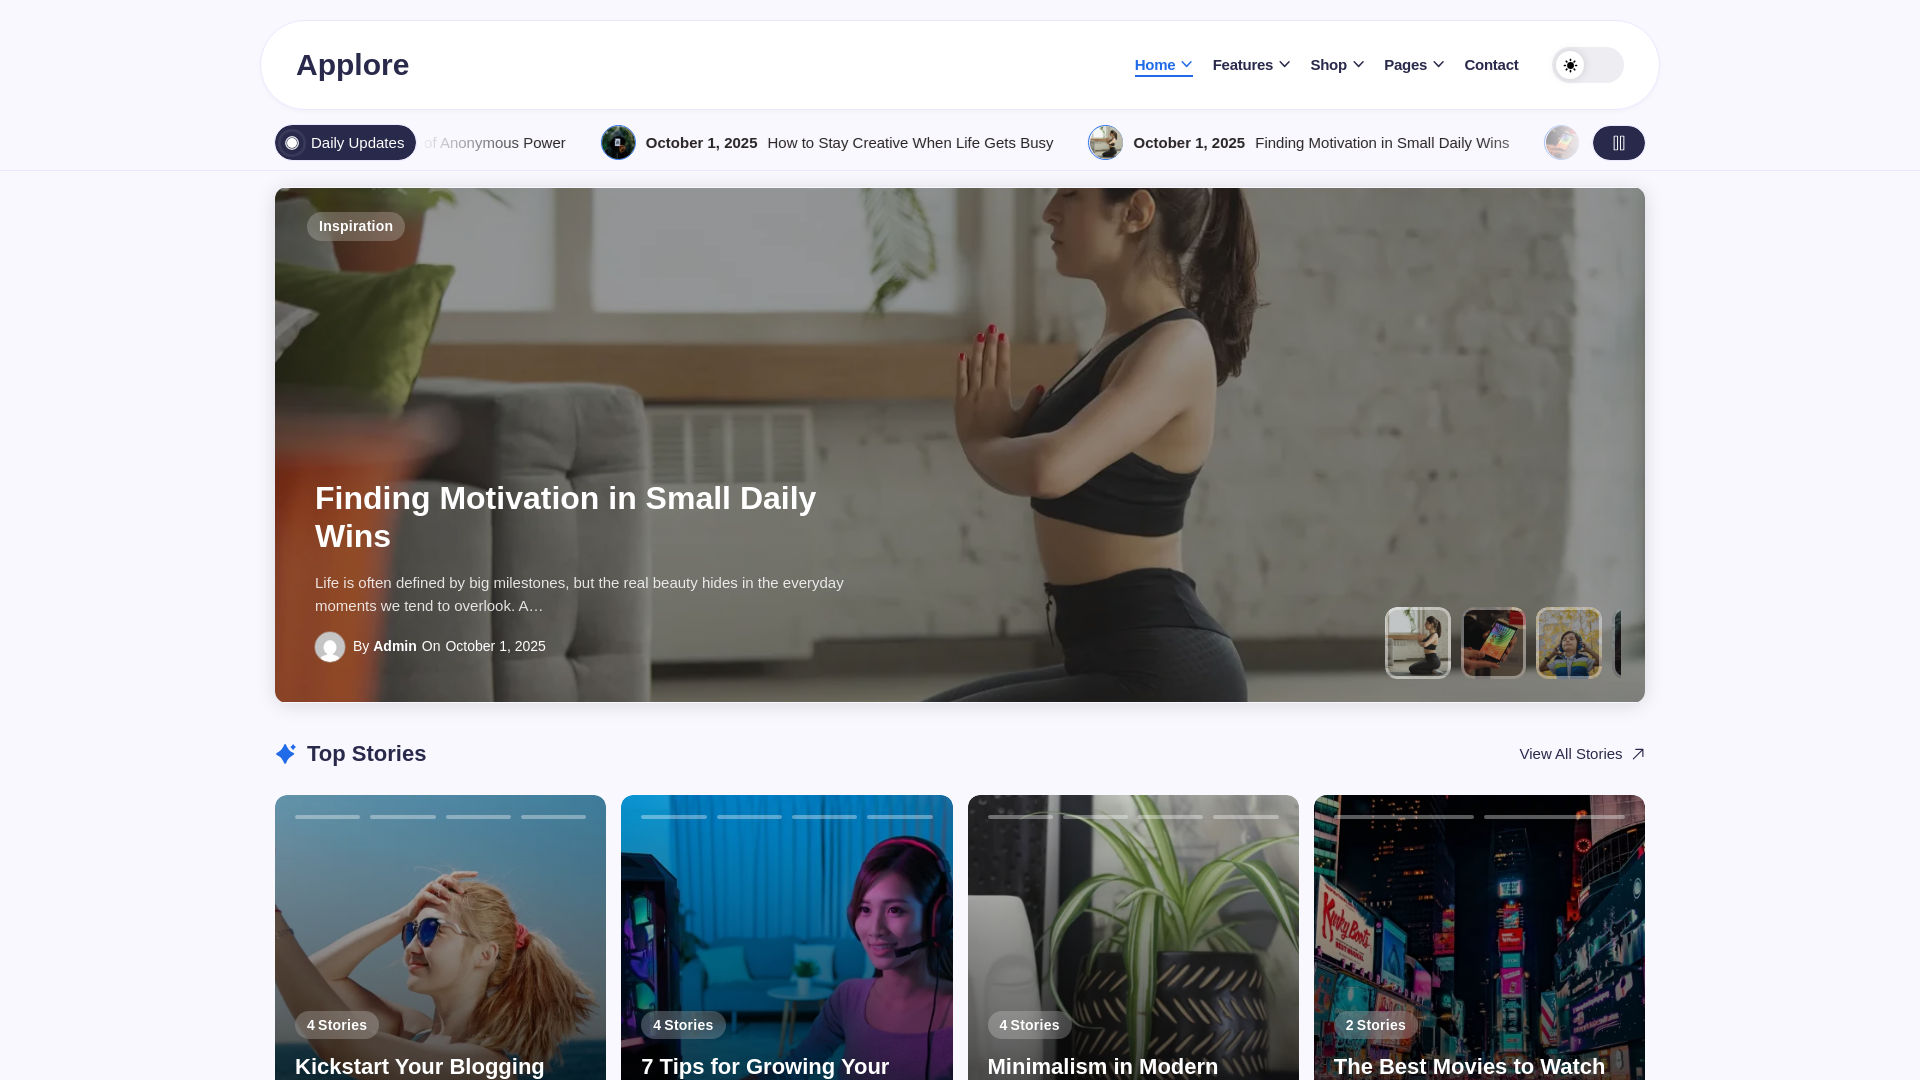Click the 2 Stories badge
Viewport: 1920px width, 1080px height.
pos(1375,1025)
